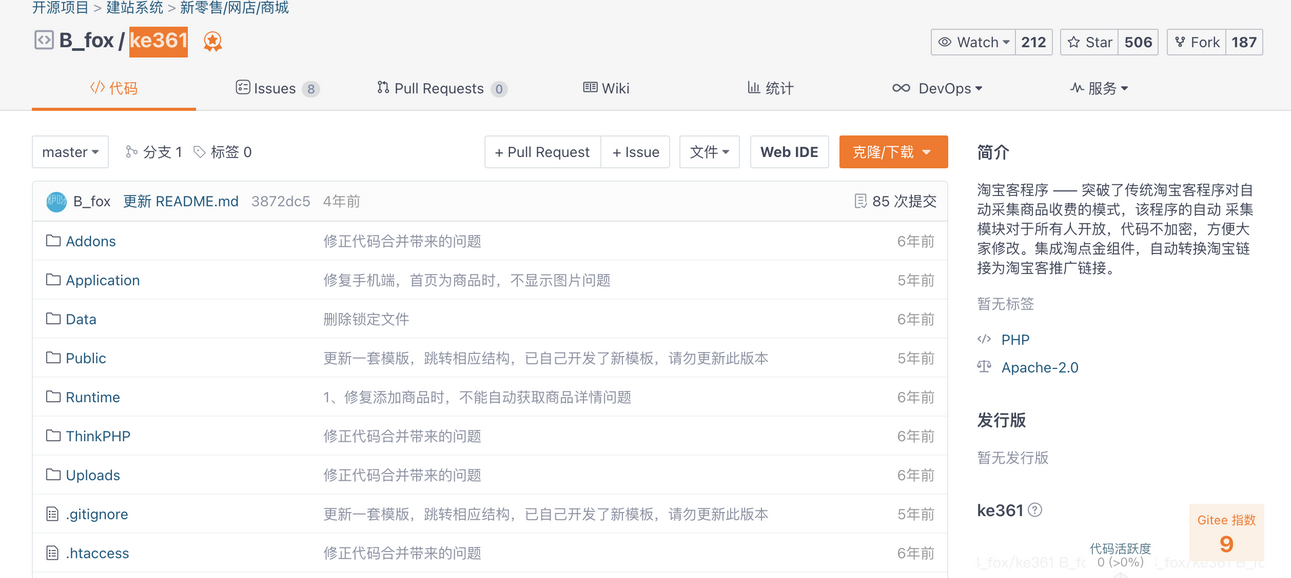Expand the 克隆/下载 dropdown
This screenshot has height=578, width=1291.
click(x=892, y=152)
